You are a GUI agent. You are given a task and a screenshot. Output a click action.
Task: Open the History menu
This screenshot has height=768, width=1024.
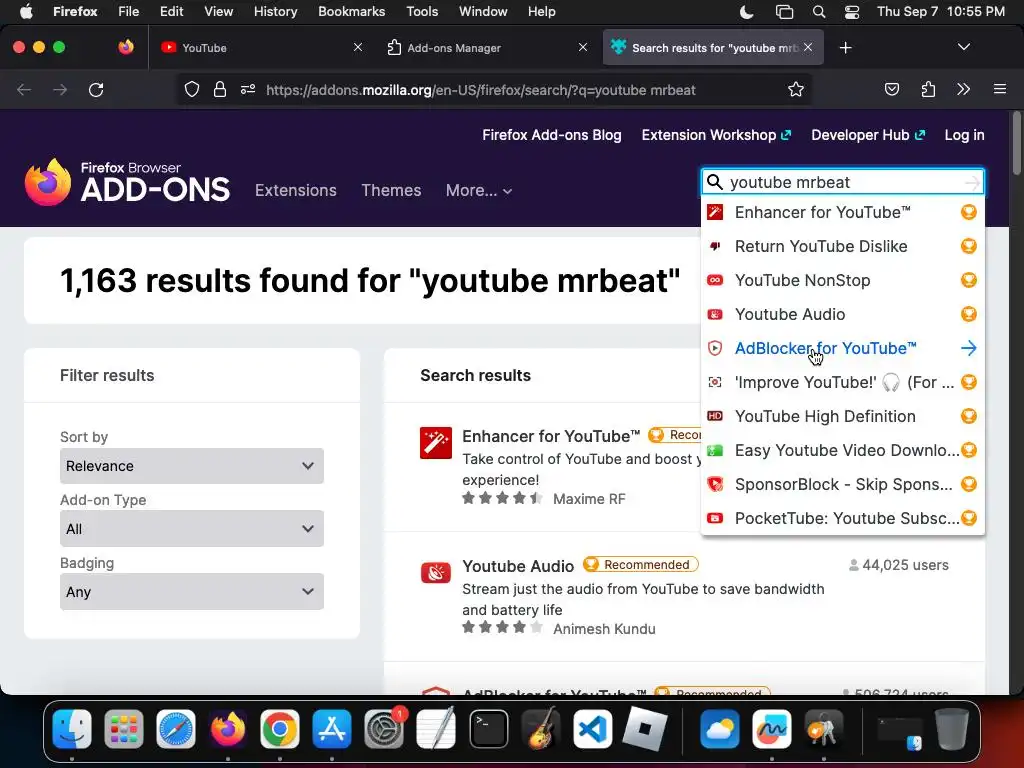(275, 12)
